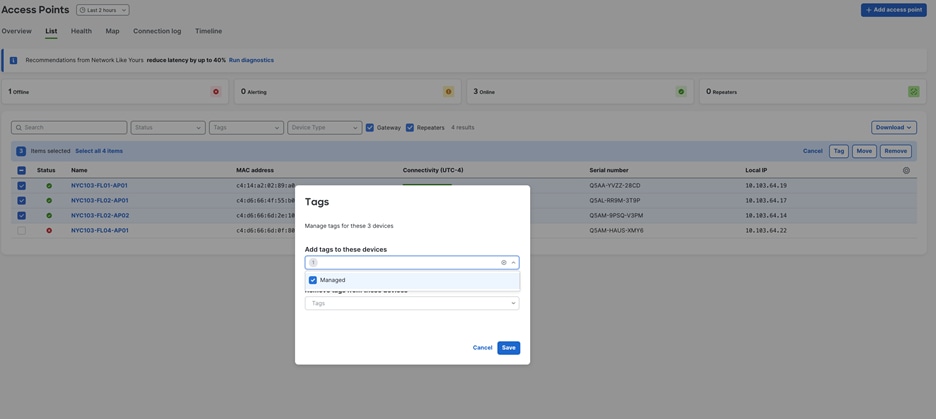Image resolution: width=936 pixels, height=419 pixels.
Task: Open the Device Type filter dropdown
Action: pyautogui.click(x=325, y=127)
